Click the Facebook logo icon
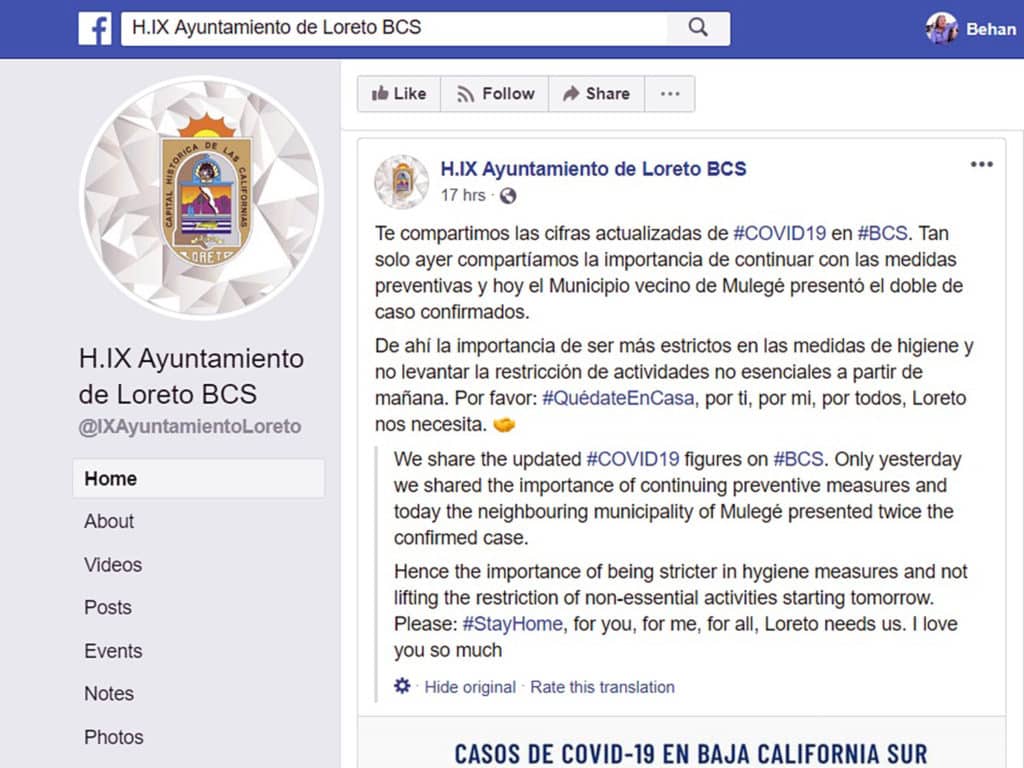Image resolution: width=1024 pixels, height=768 pixels. (95, 28)
